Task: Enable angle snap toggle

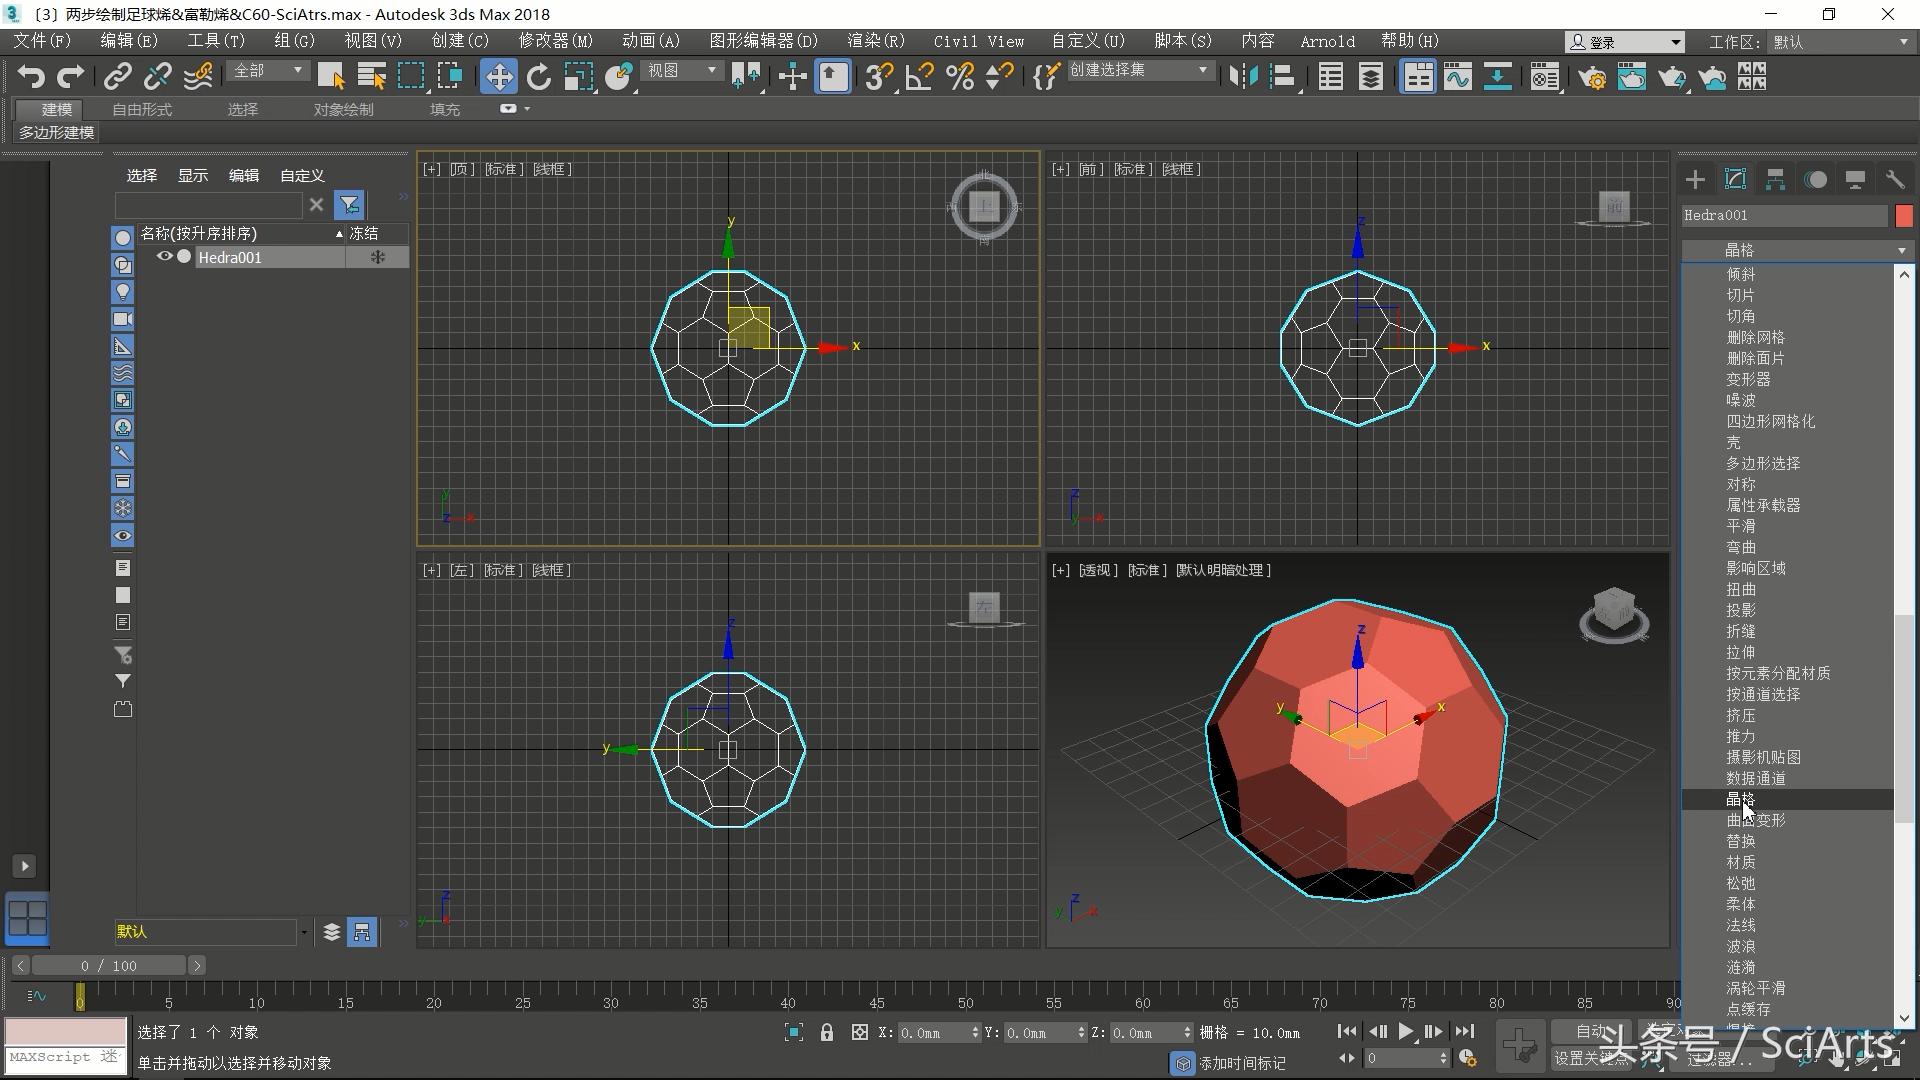Action: 919,77
